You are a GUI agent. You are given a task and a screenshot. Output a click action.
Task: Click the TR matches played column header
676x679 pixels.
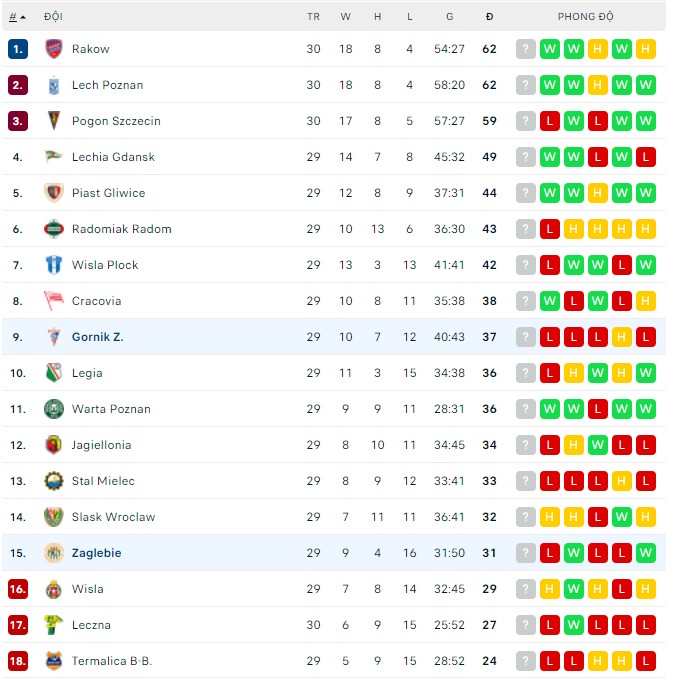coord(313,16)
